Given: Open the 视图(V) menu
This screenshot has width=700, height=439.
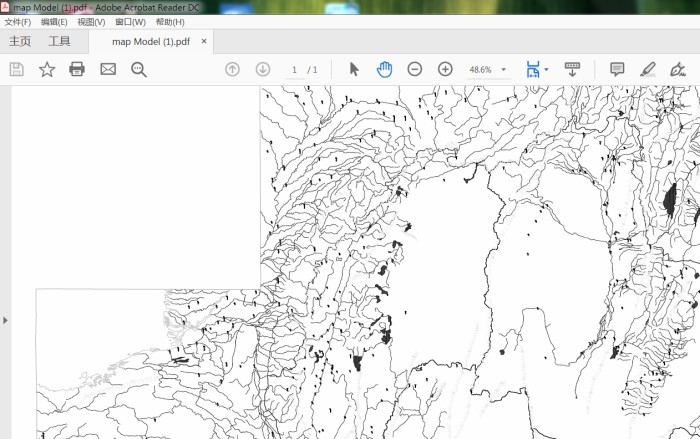Looking at the screenshot, I should [x=91, y=22].
